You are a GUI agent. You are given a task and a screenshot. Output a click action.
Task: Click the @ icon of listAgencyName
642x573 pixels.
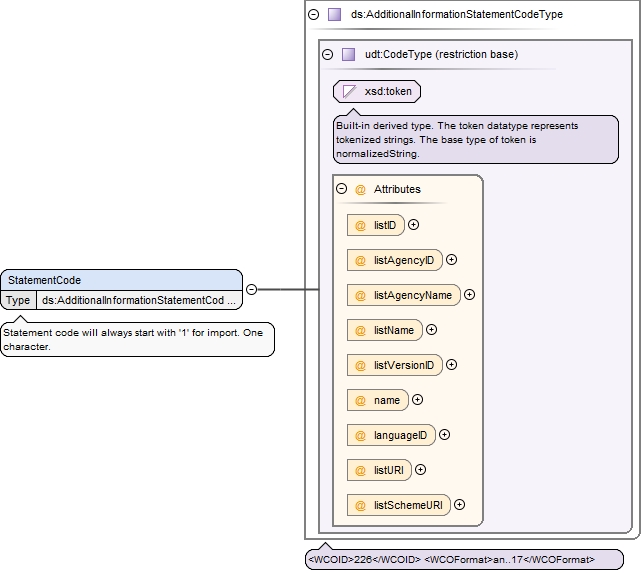pyautogui.click(x=360, y=296)
